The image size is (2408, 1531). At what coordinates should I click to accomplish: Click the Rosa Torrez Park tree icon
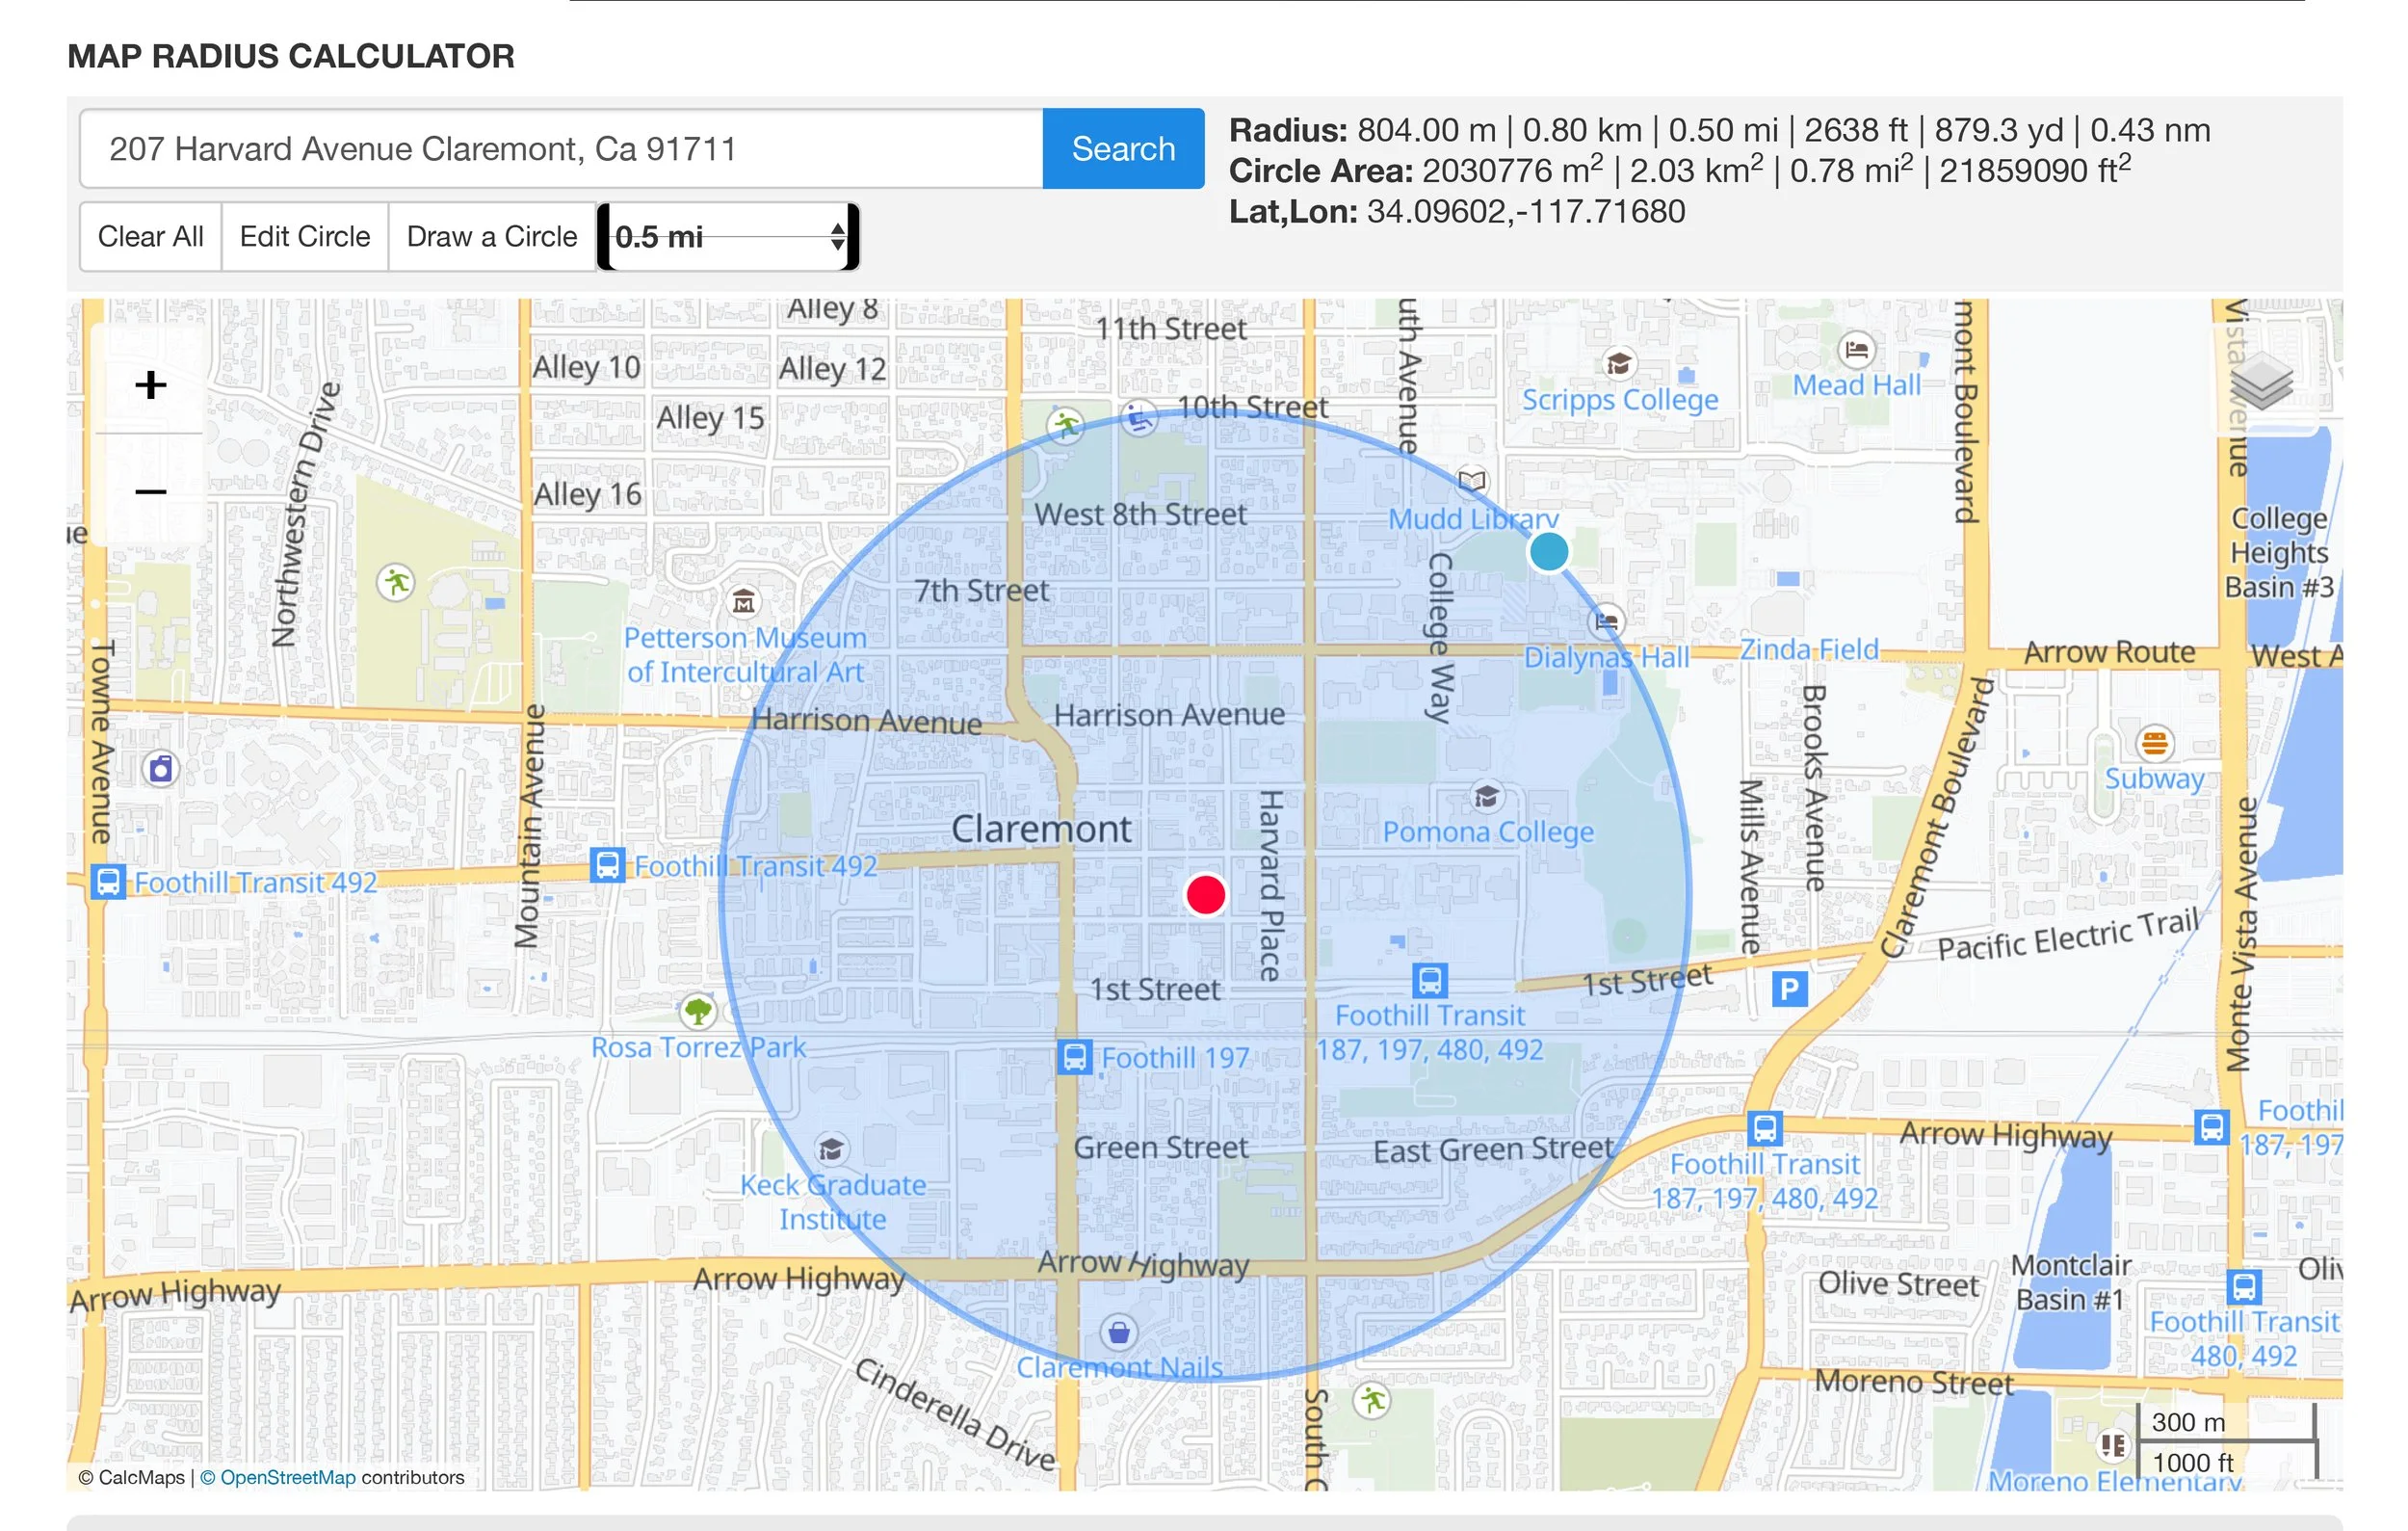[697, 1011]
